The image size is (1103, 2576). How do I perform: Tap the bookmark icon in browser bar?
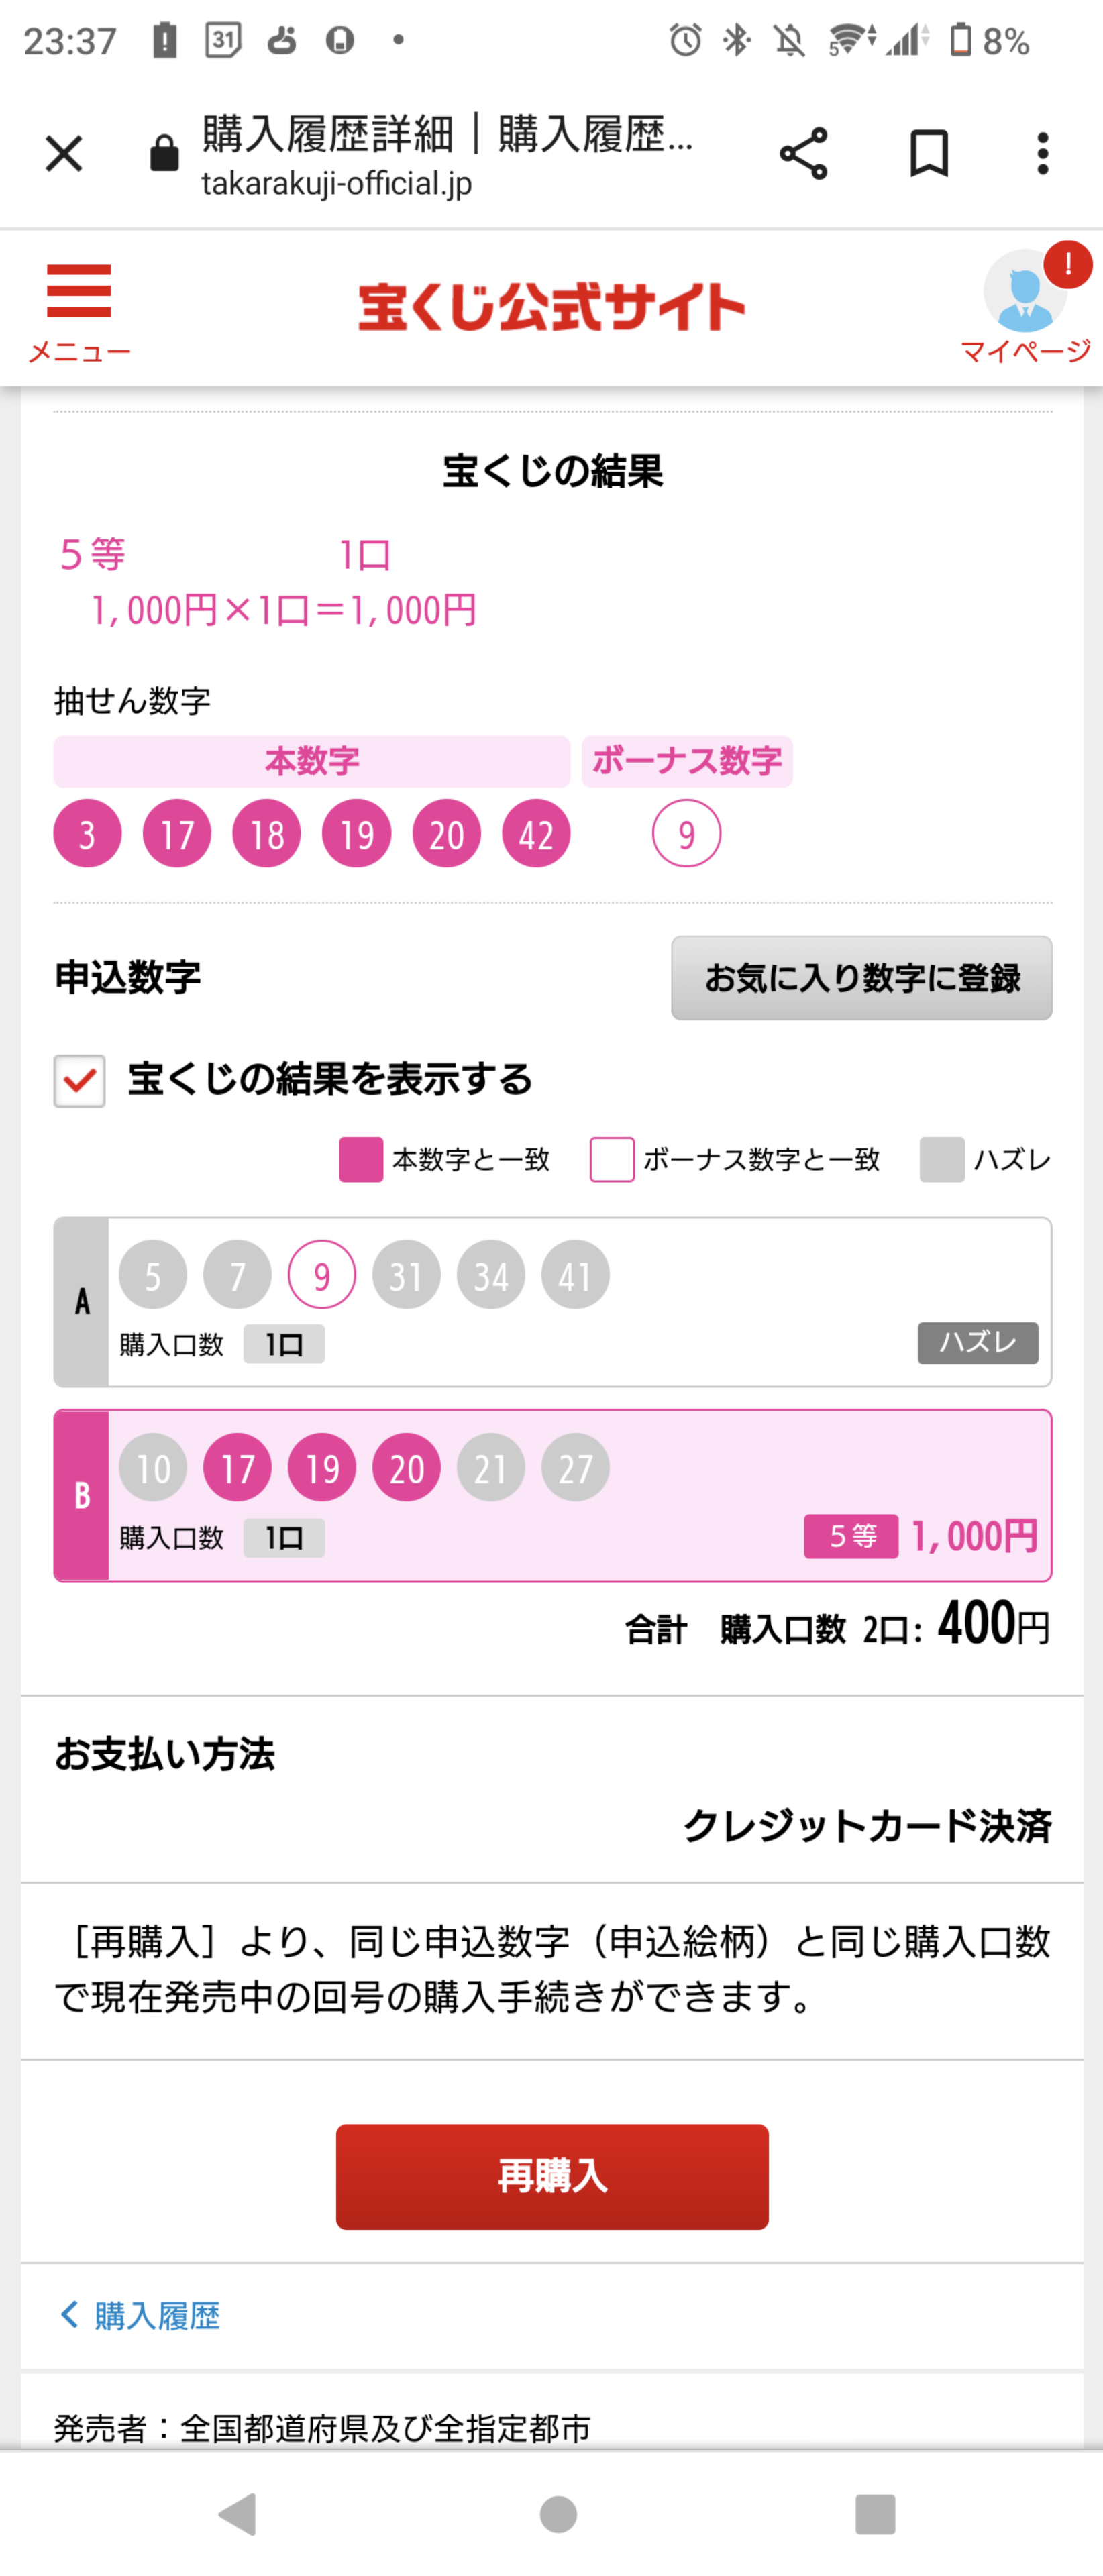(928, 154)
